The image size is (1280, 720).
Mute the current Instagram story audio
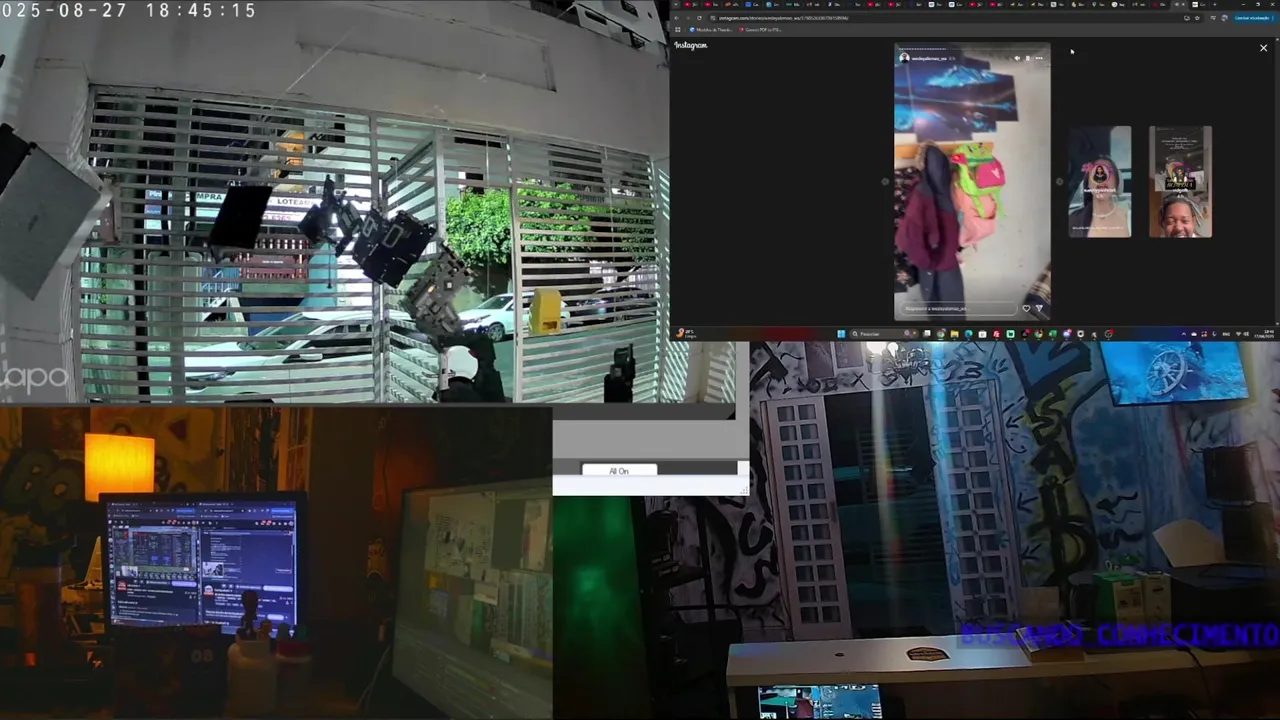coord(1017,58)
